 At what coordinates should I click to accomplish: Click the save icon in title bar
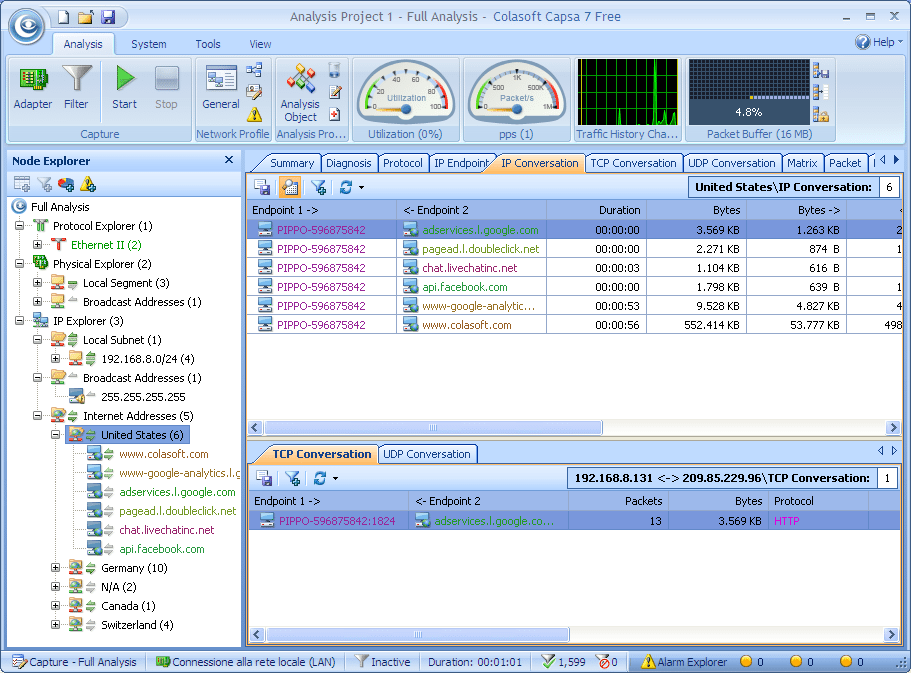point(108,17)
